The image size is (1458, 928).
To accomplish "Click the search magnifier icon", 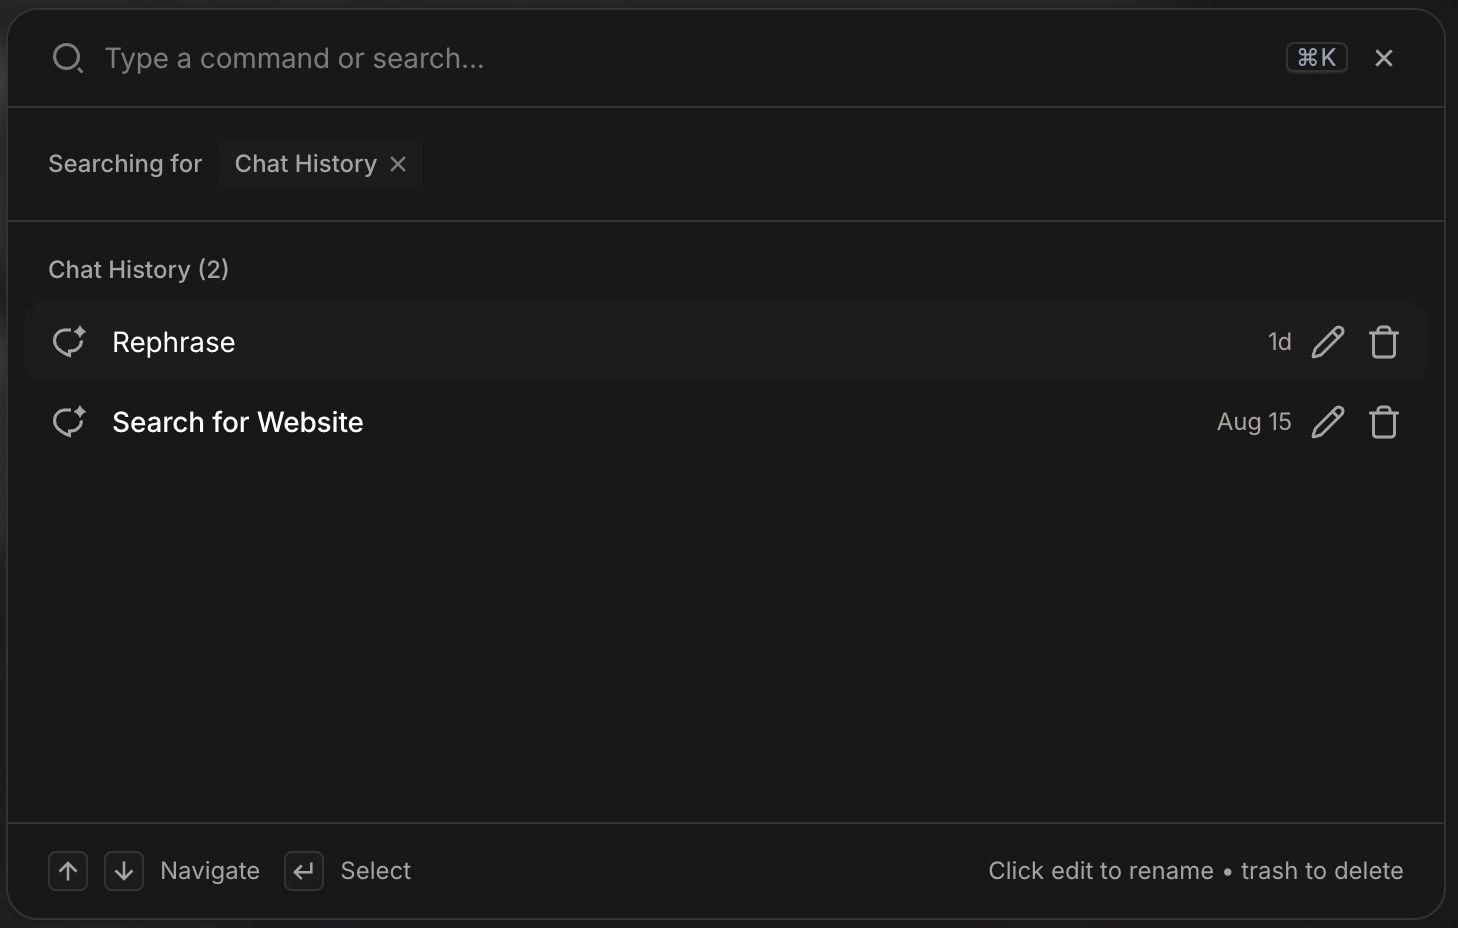I will 68,59.
